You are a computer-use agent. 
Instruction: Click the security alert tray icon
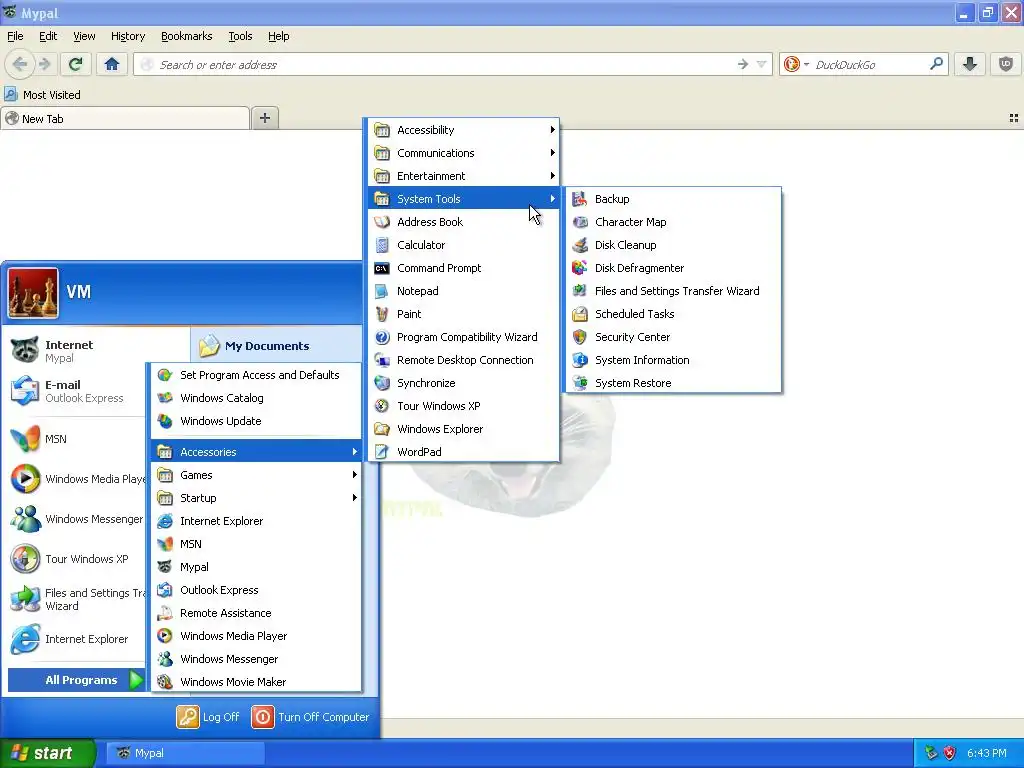949,753
